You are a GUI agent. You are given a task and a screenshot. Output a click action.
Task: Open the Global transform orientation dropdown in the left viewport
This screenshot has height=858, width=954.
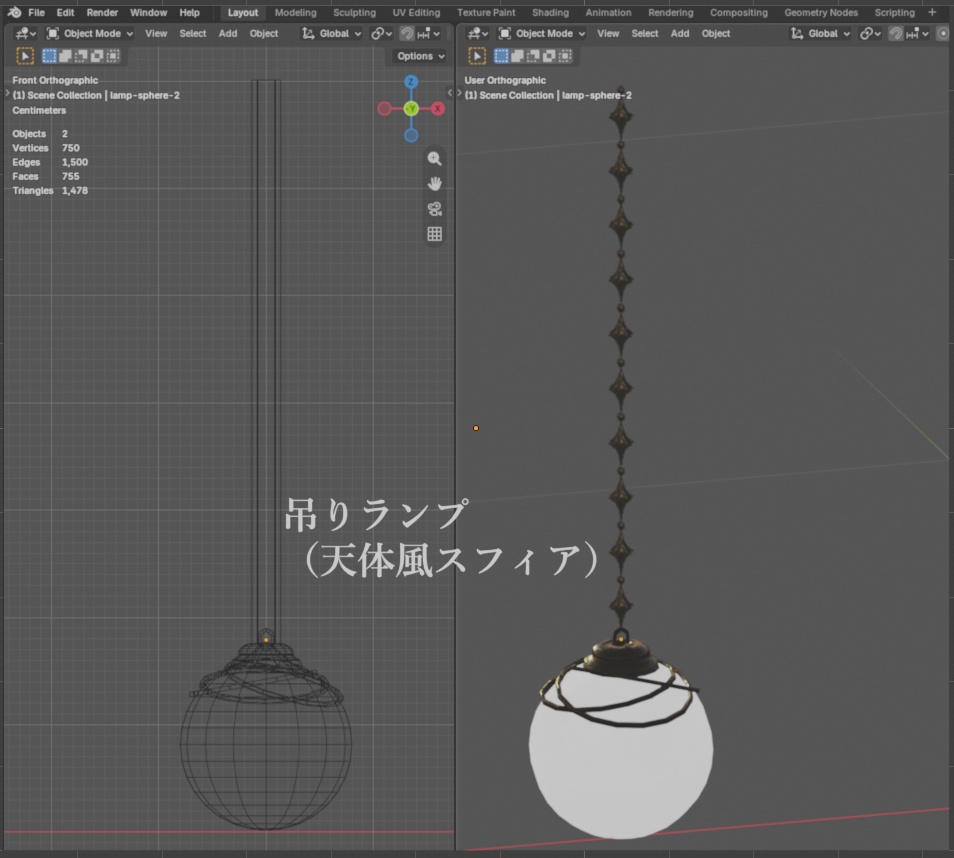pyautogui.click(x=332, y=33)
